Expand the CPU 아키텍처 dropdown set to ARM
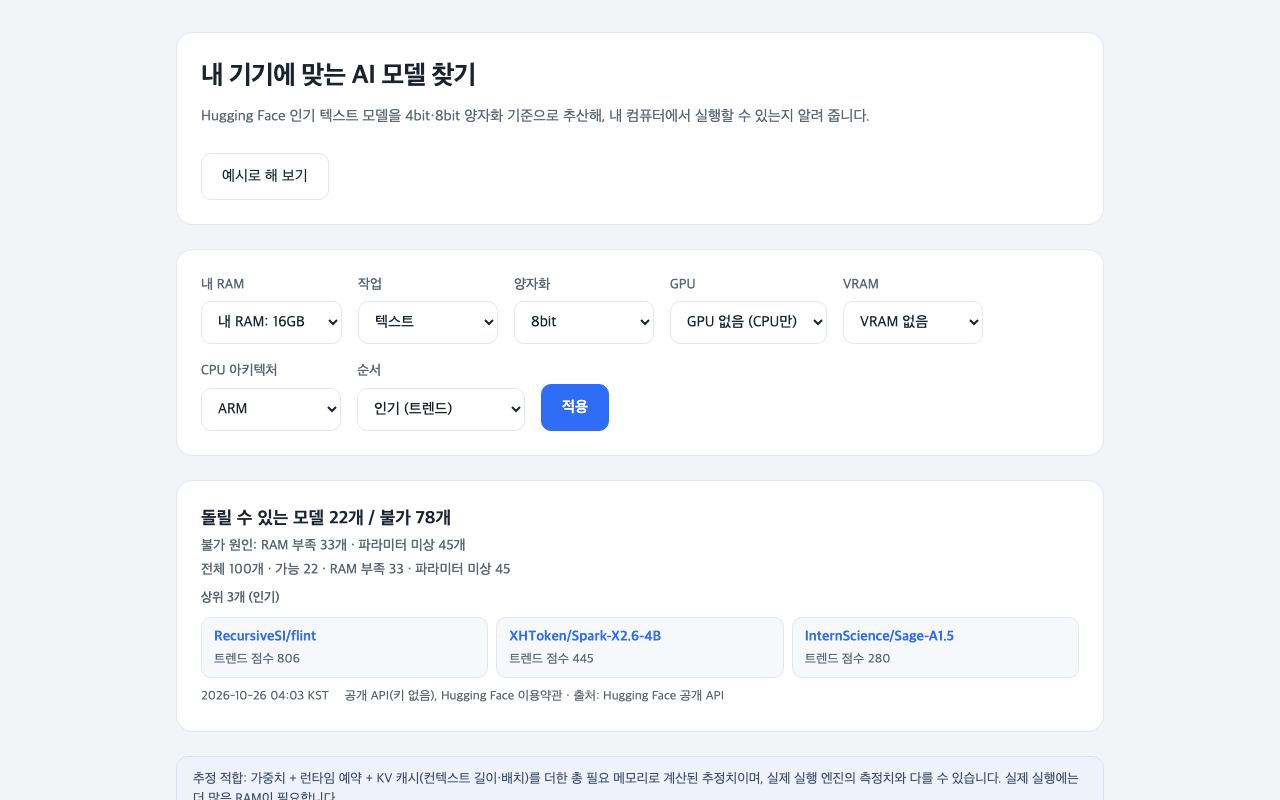The width and height of the screenshot is (1280, 800). click(x=271, y=409)
